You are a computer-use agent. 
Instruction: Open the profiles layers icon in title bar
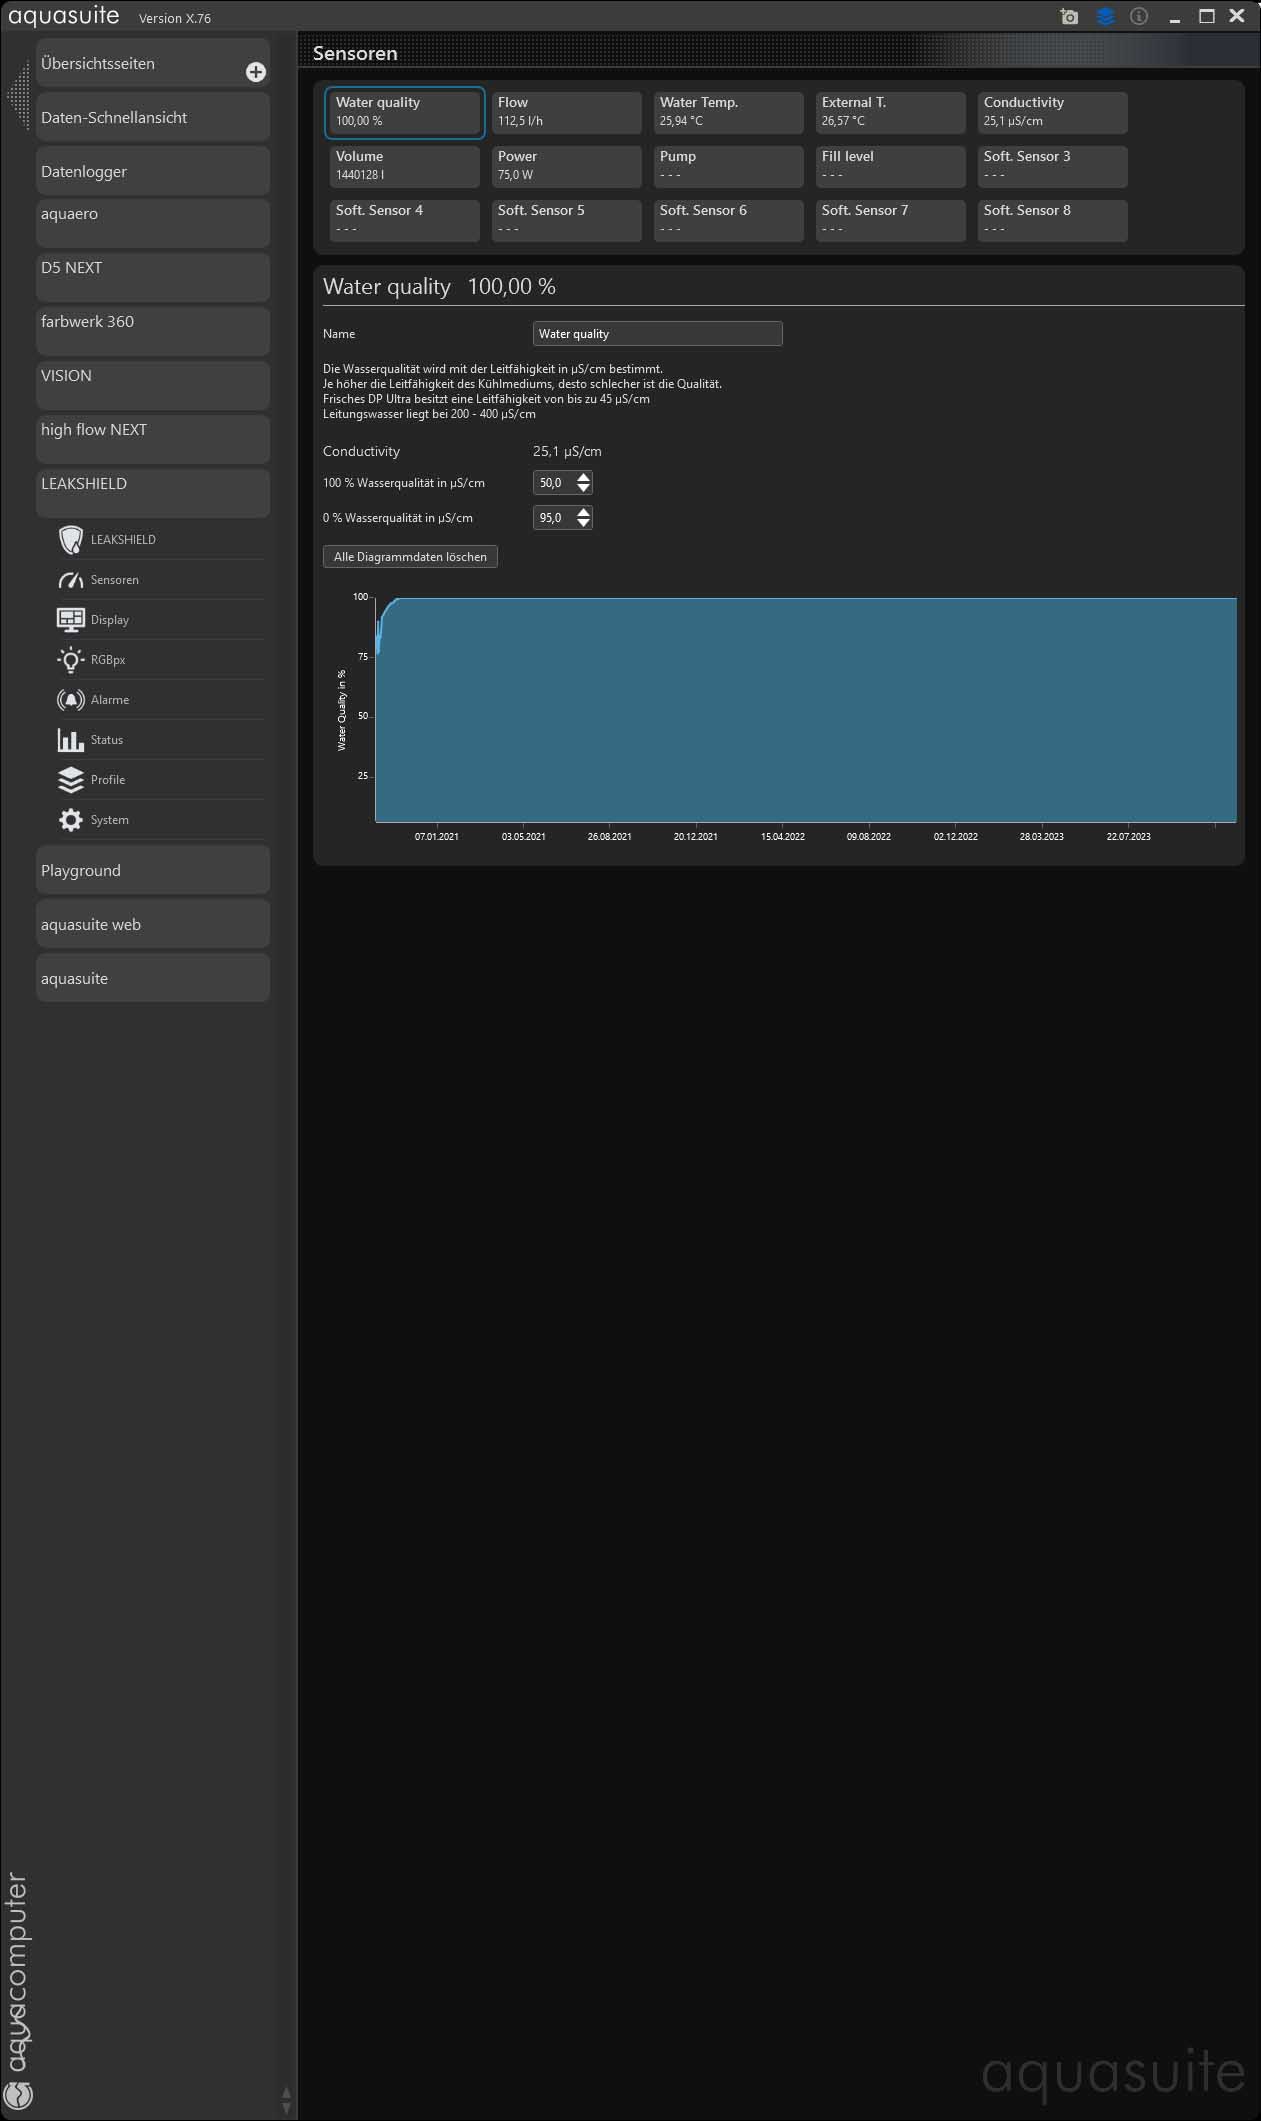(1105, 17)
